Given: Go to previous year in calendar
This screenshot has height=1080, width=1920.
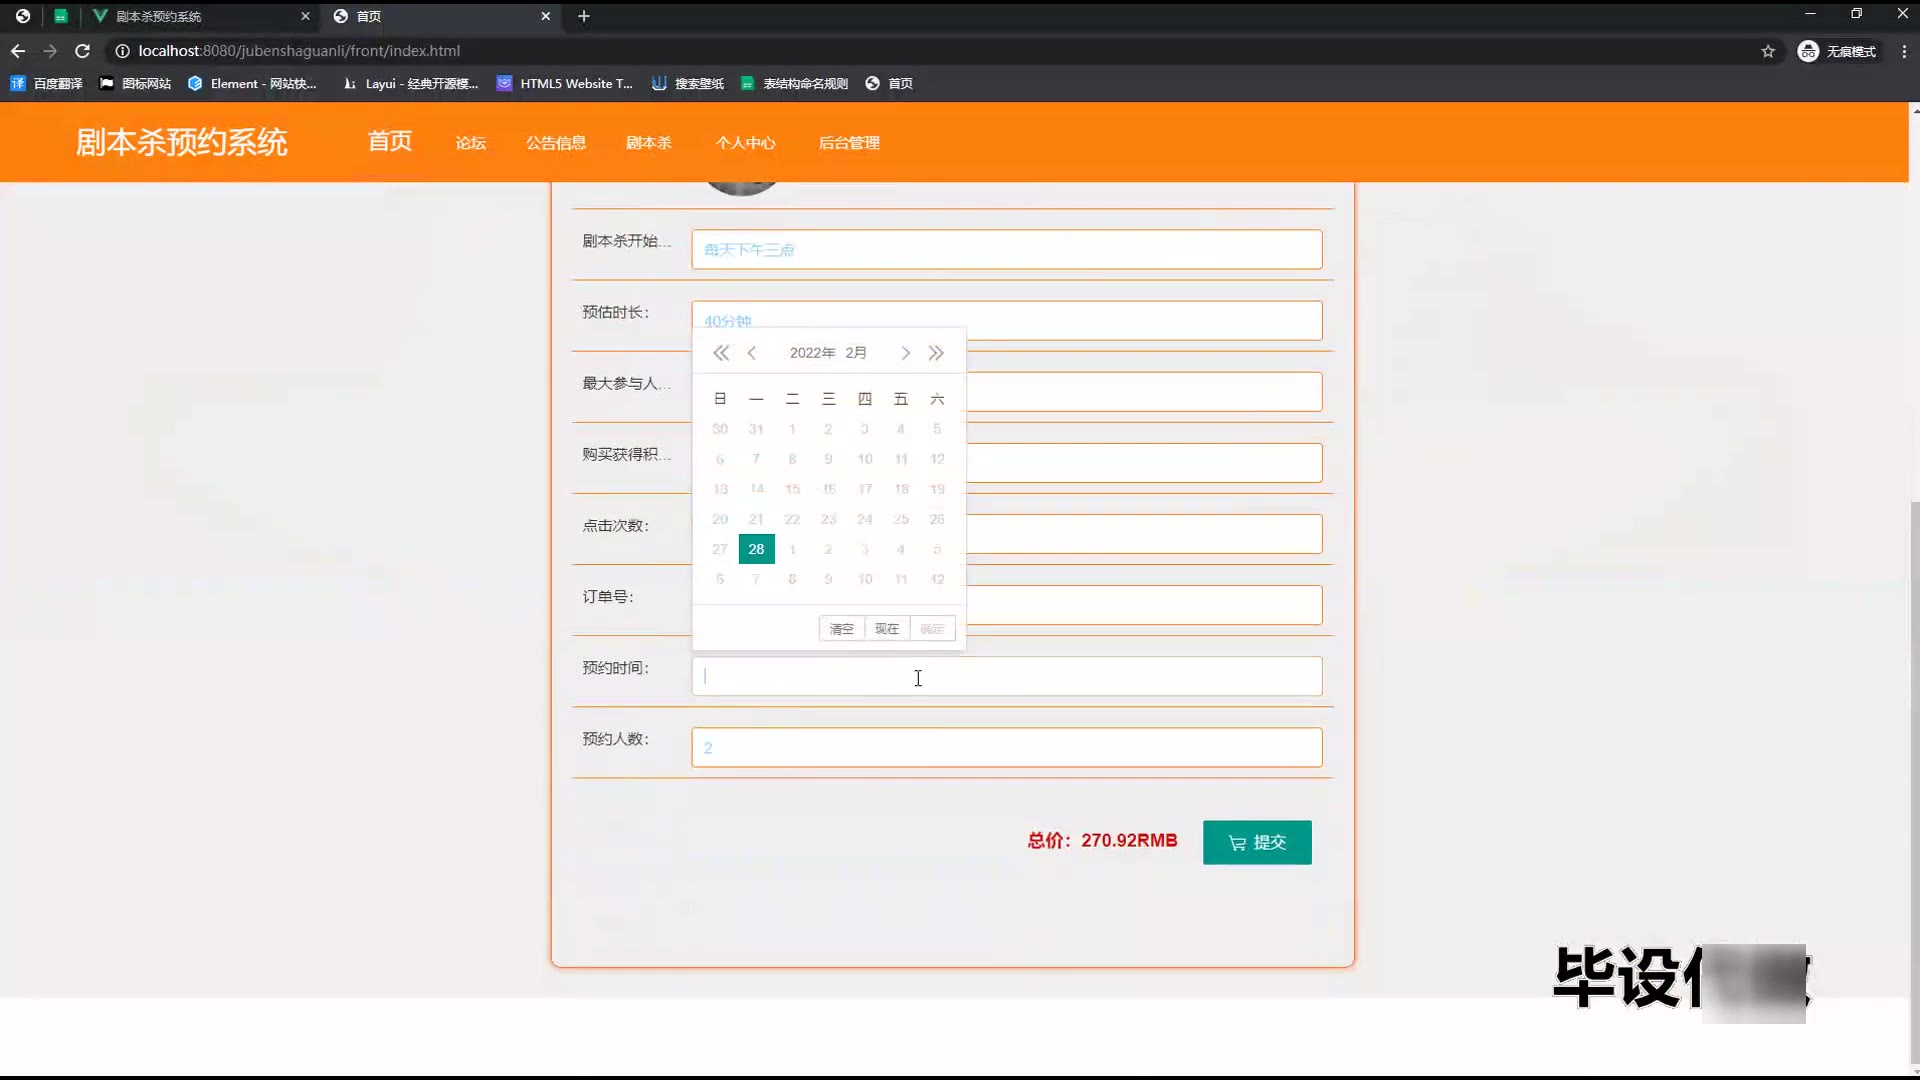Looking at the screenshot, I should (720, 353).
